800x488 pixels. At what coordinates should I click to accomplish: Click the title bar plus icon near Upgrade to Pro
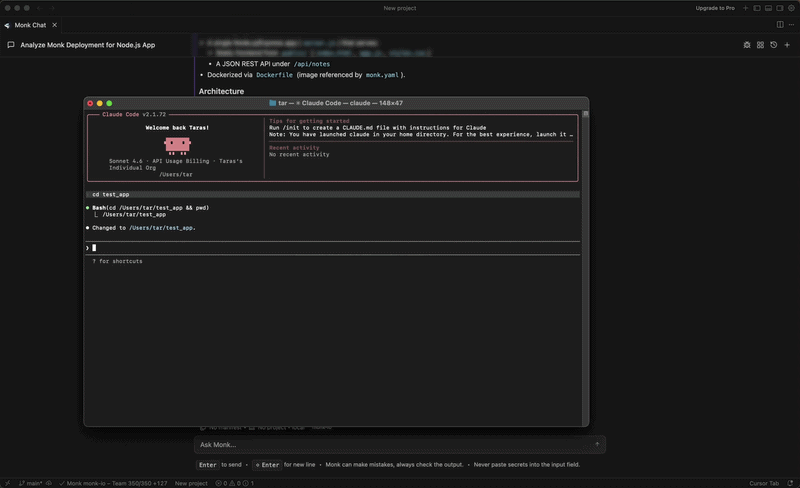pos(745,8)
